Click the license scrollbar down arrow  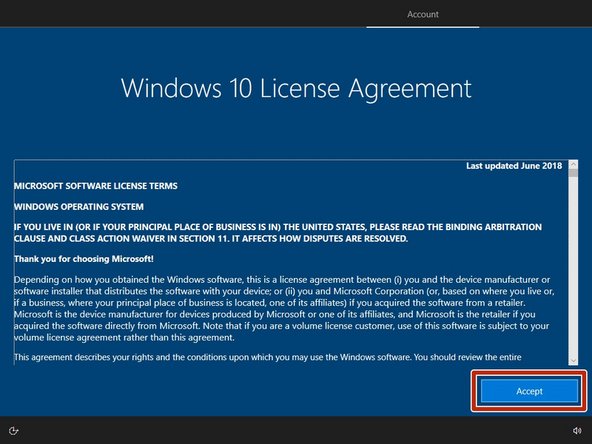(x=573, y=361)
